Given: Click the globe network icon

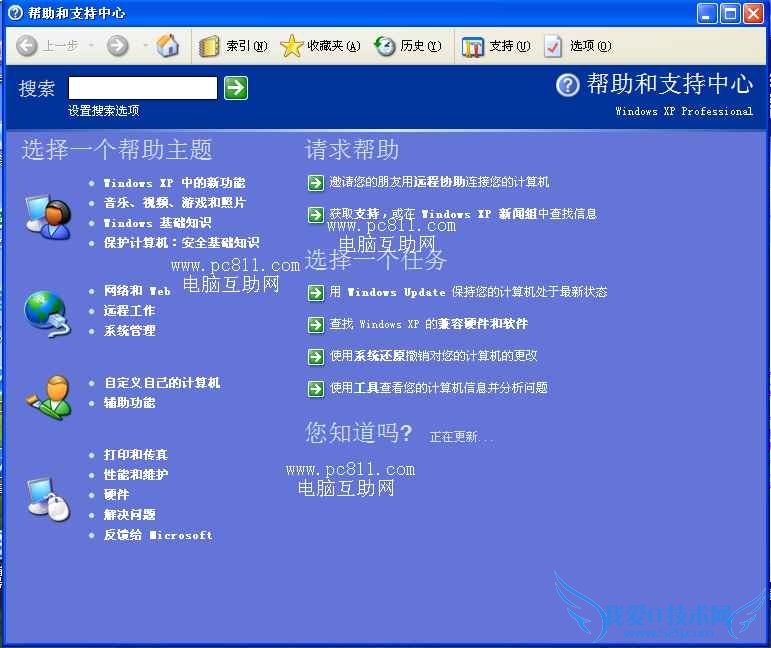Looking at the screenshot, I should point(48,314).
